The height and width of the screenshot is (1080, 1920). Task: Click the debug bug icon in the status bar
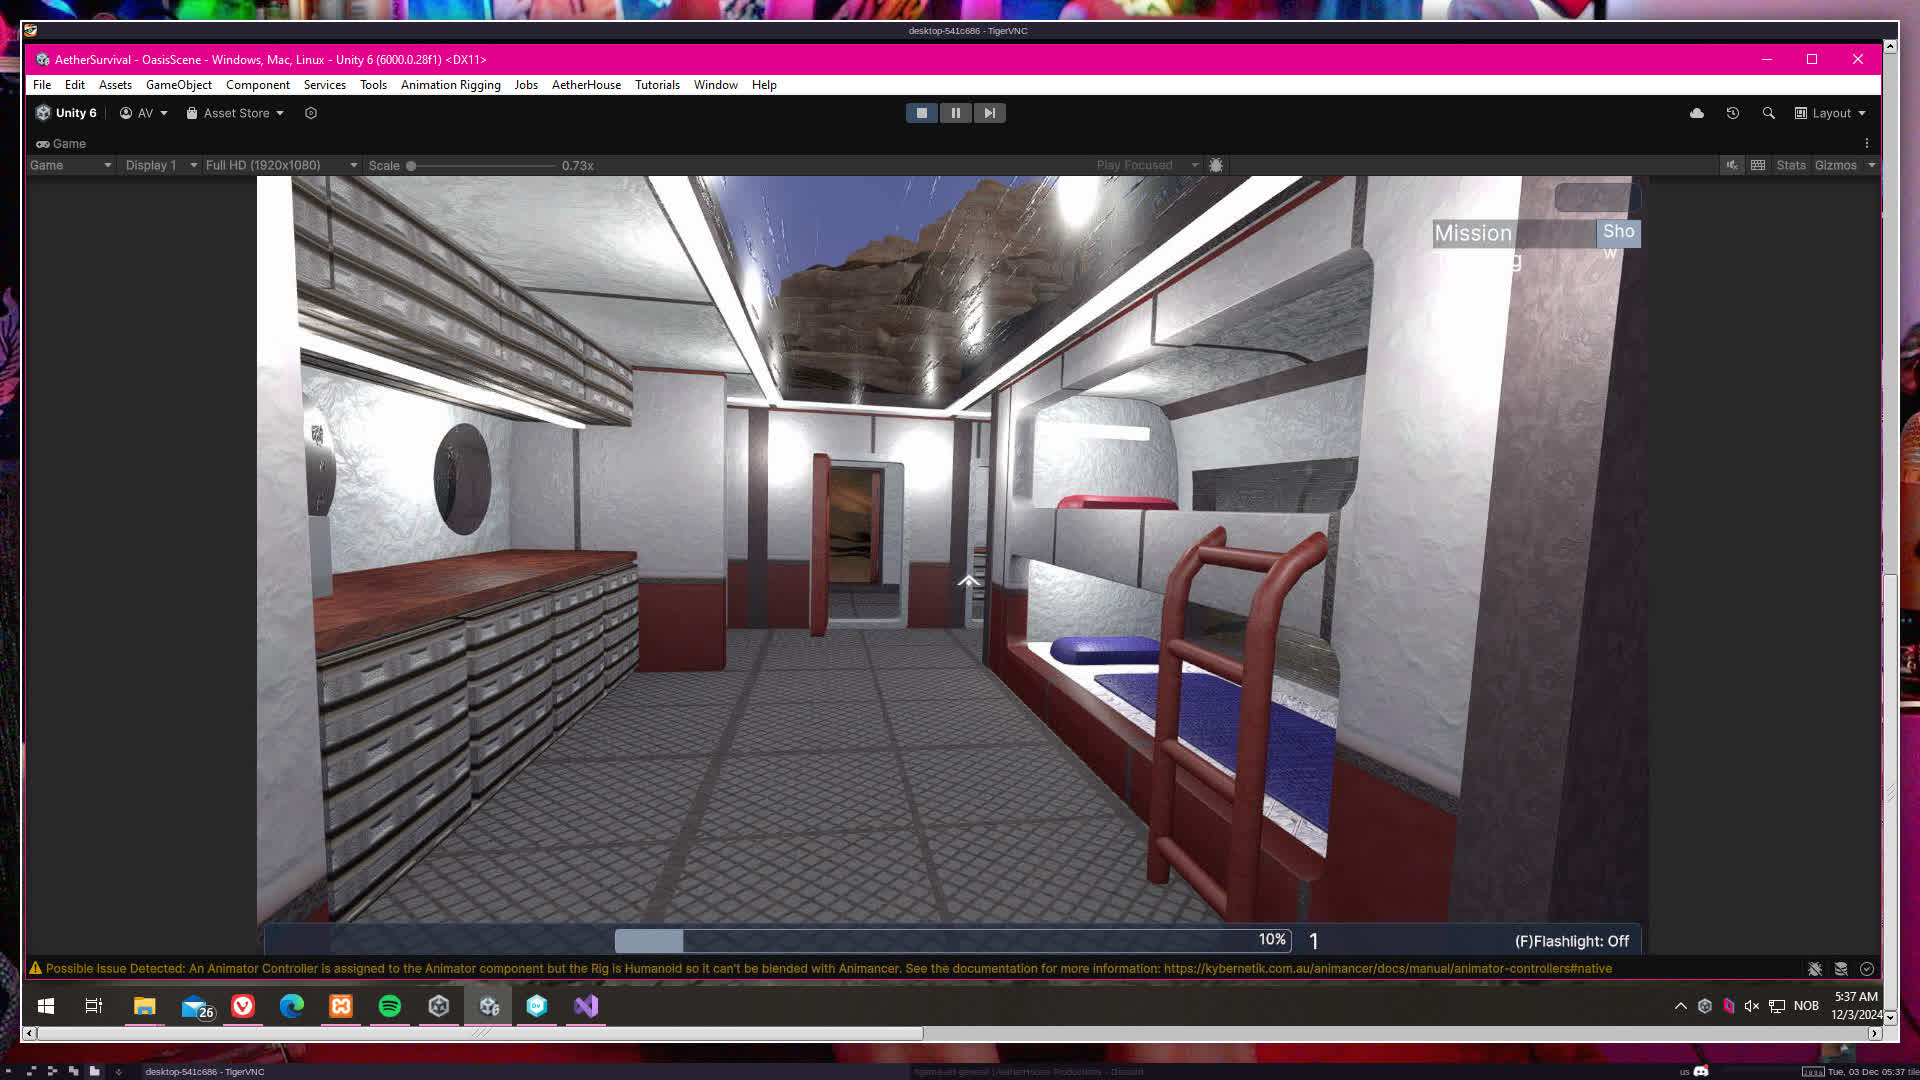pos(1814,968)
